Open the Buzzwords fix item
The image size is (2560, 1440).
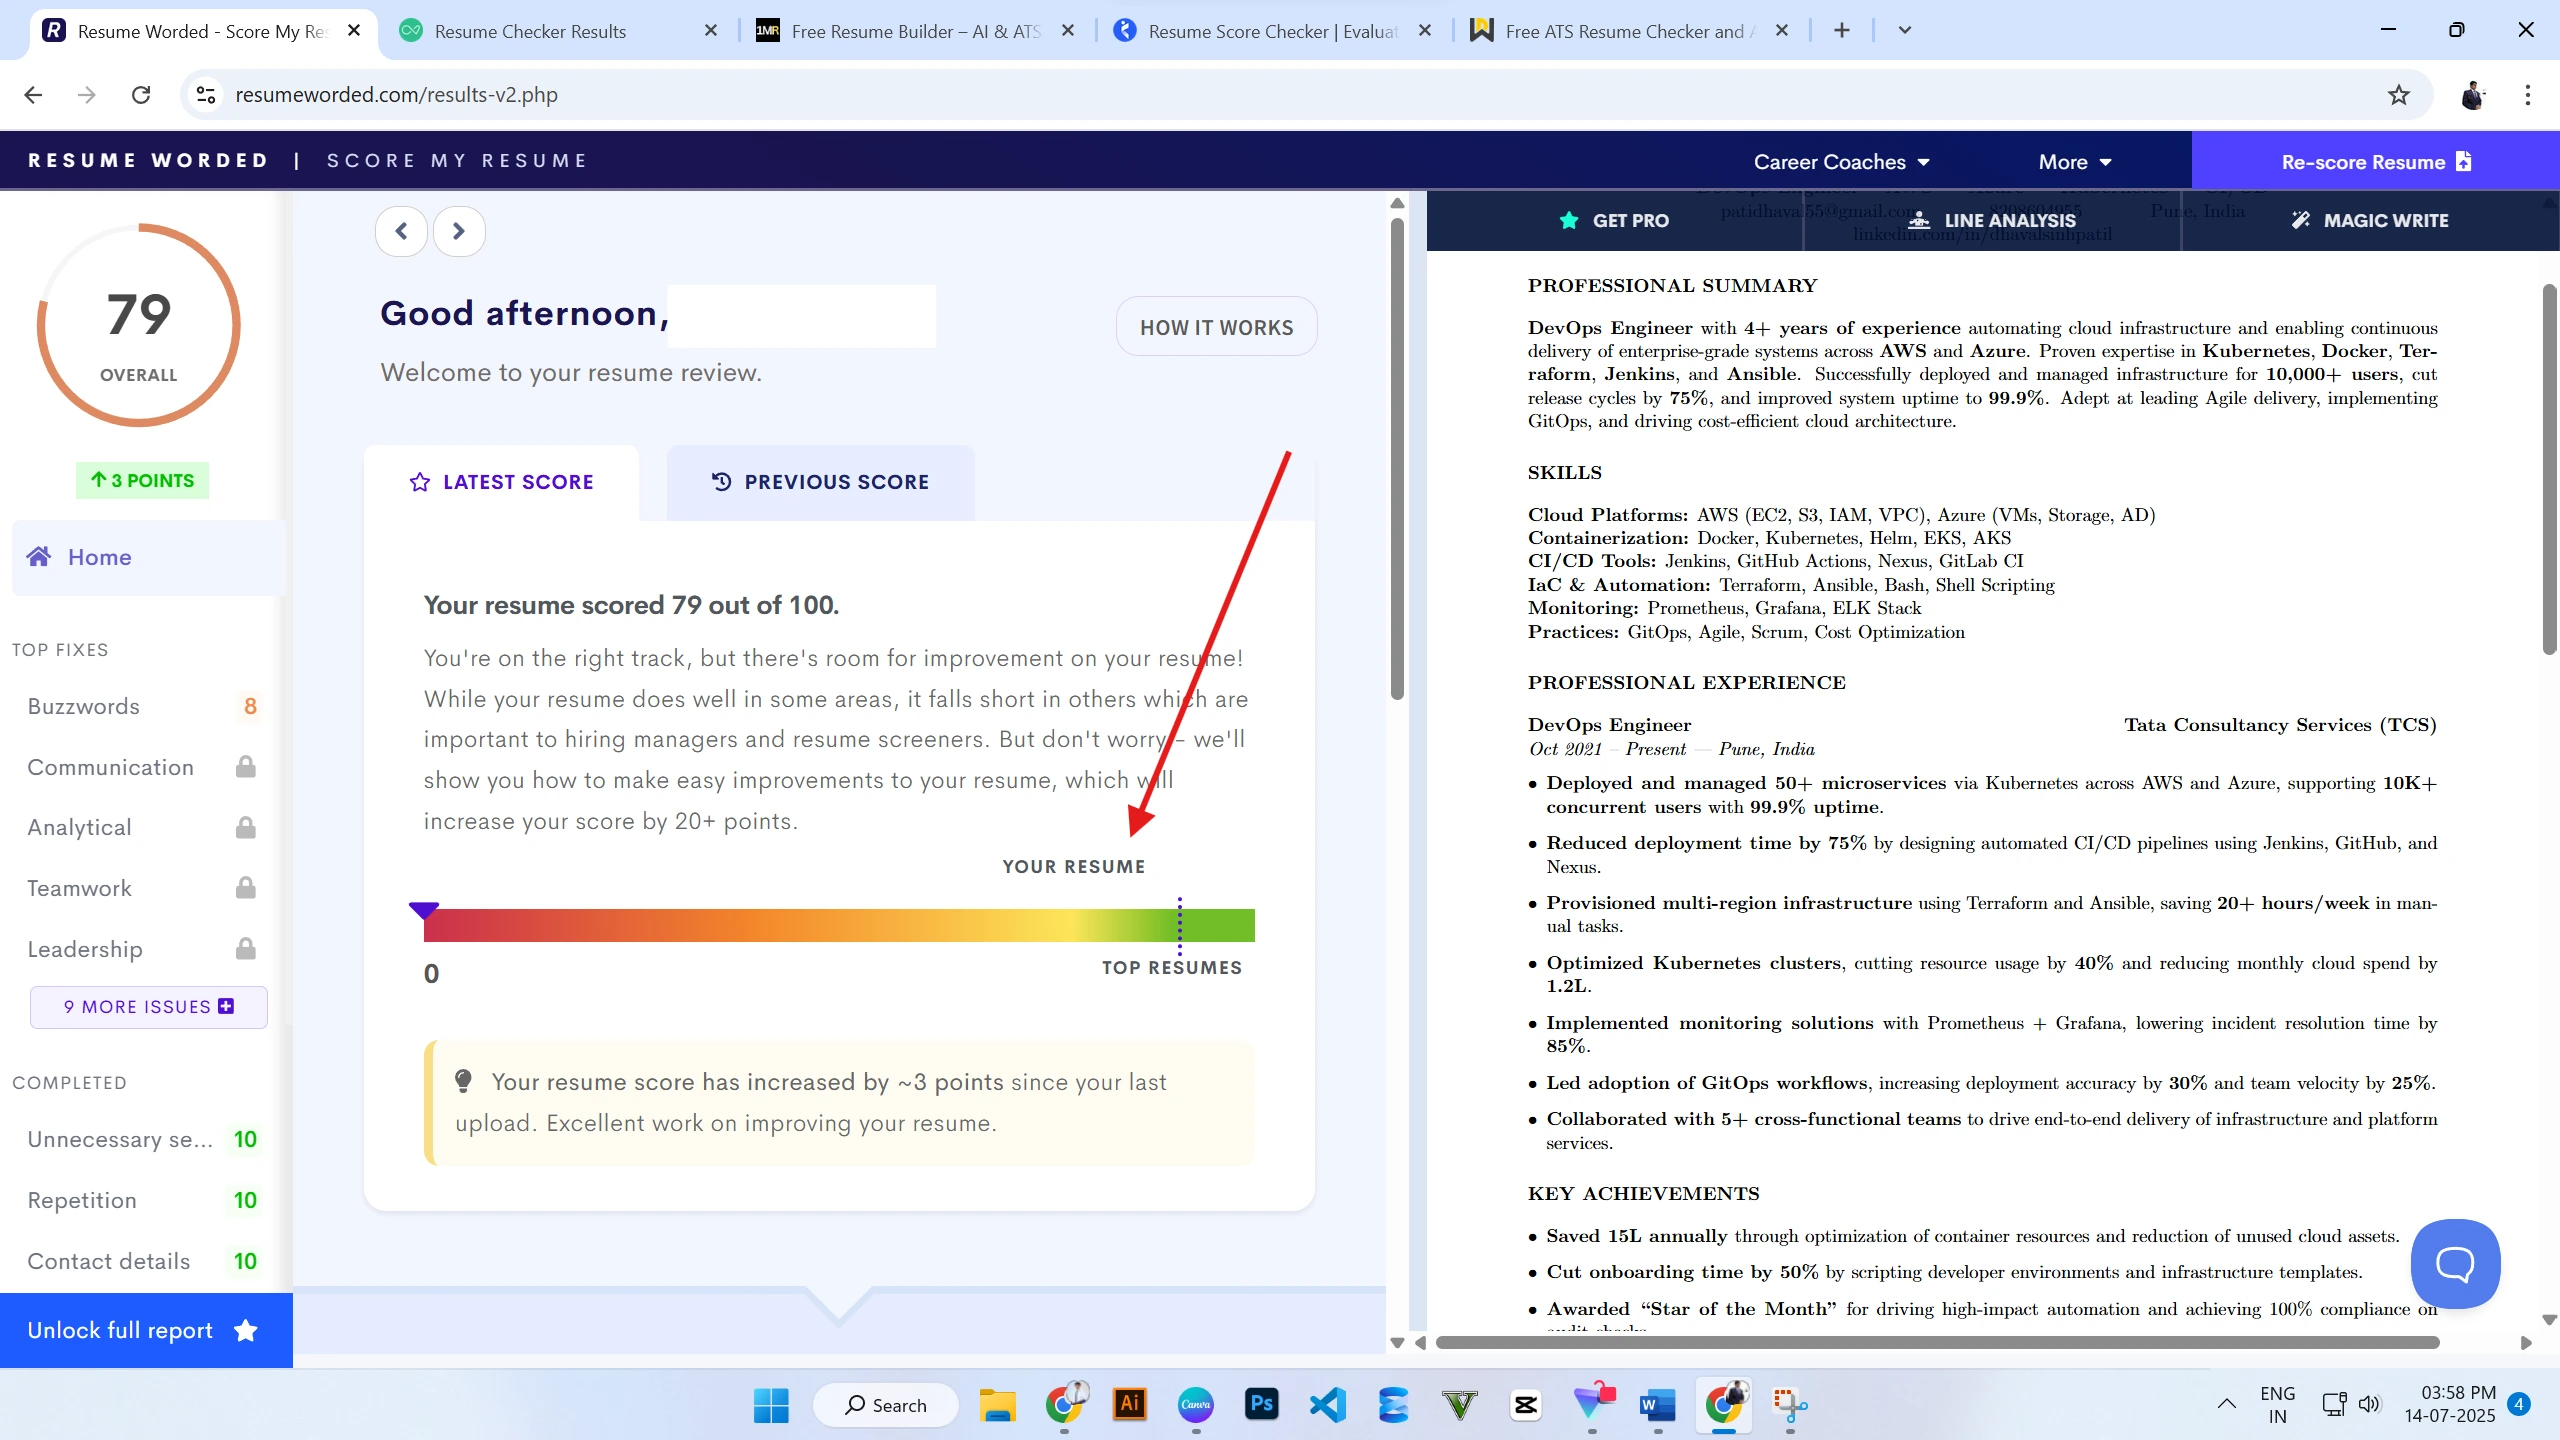[142, 707]
